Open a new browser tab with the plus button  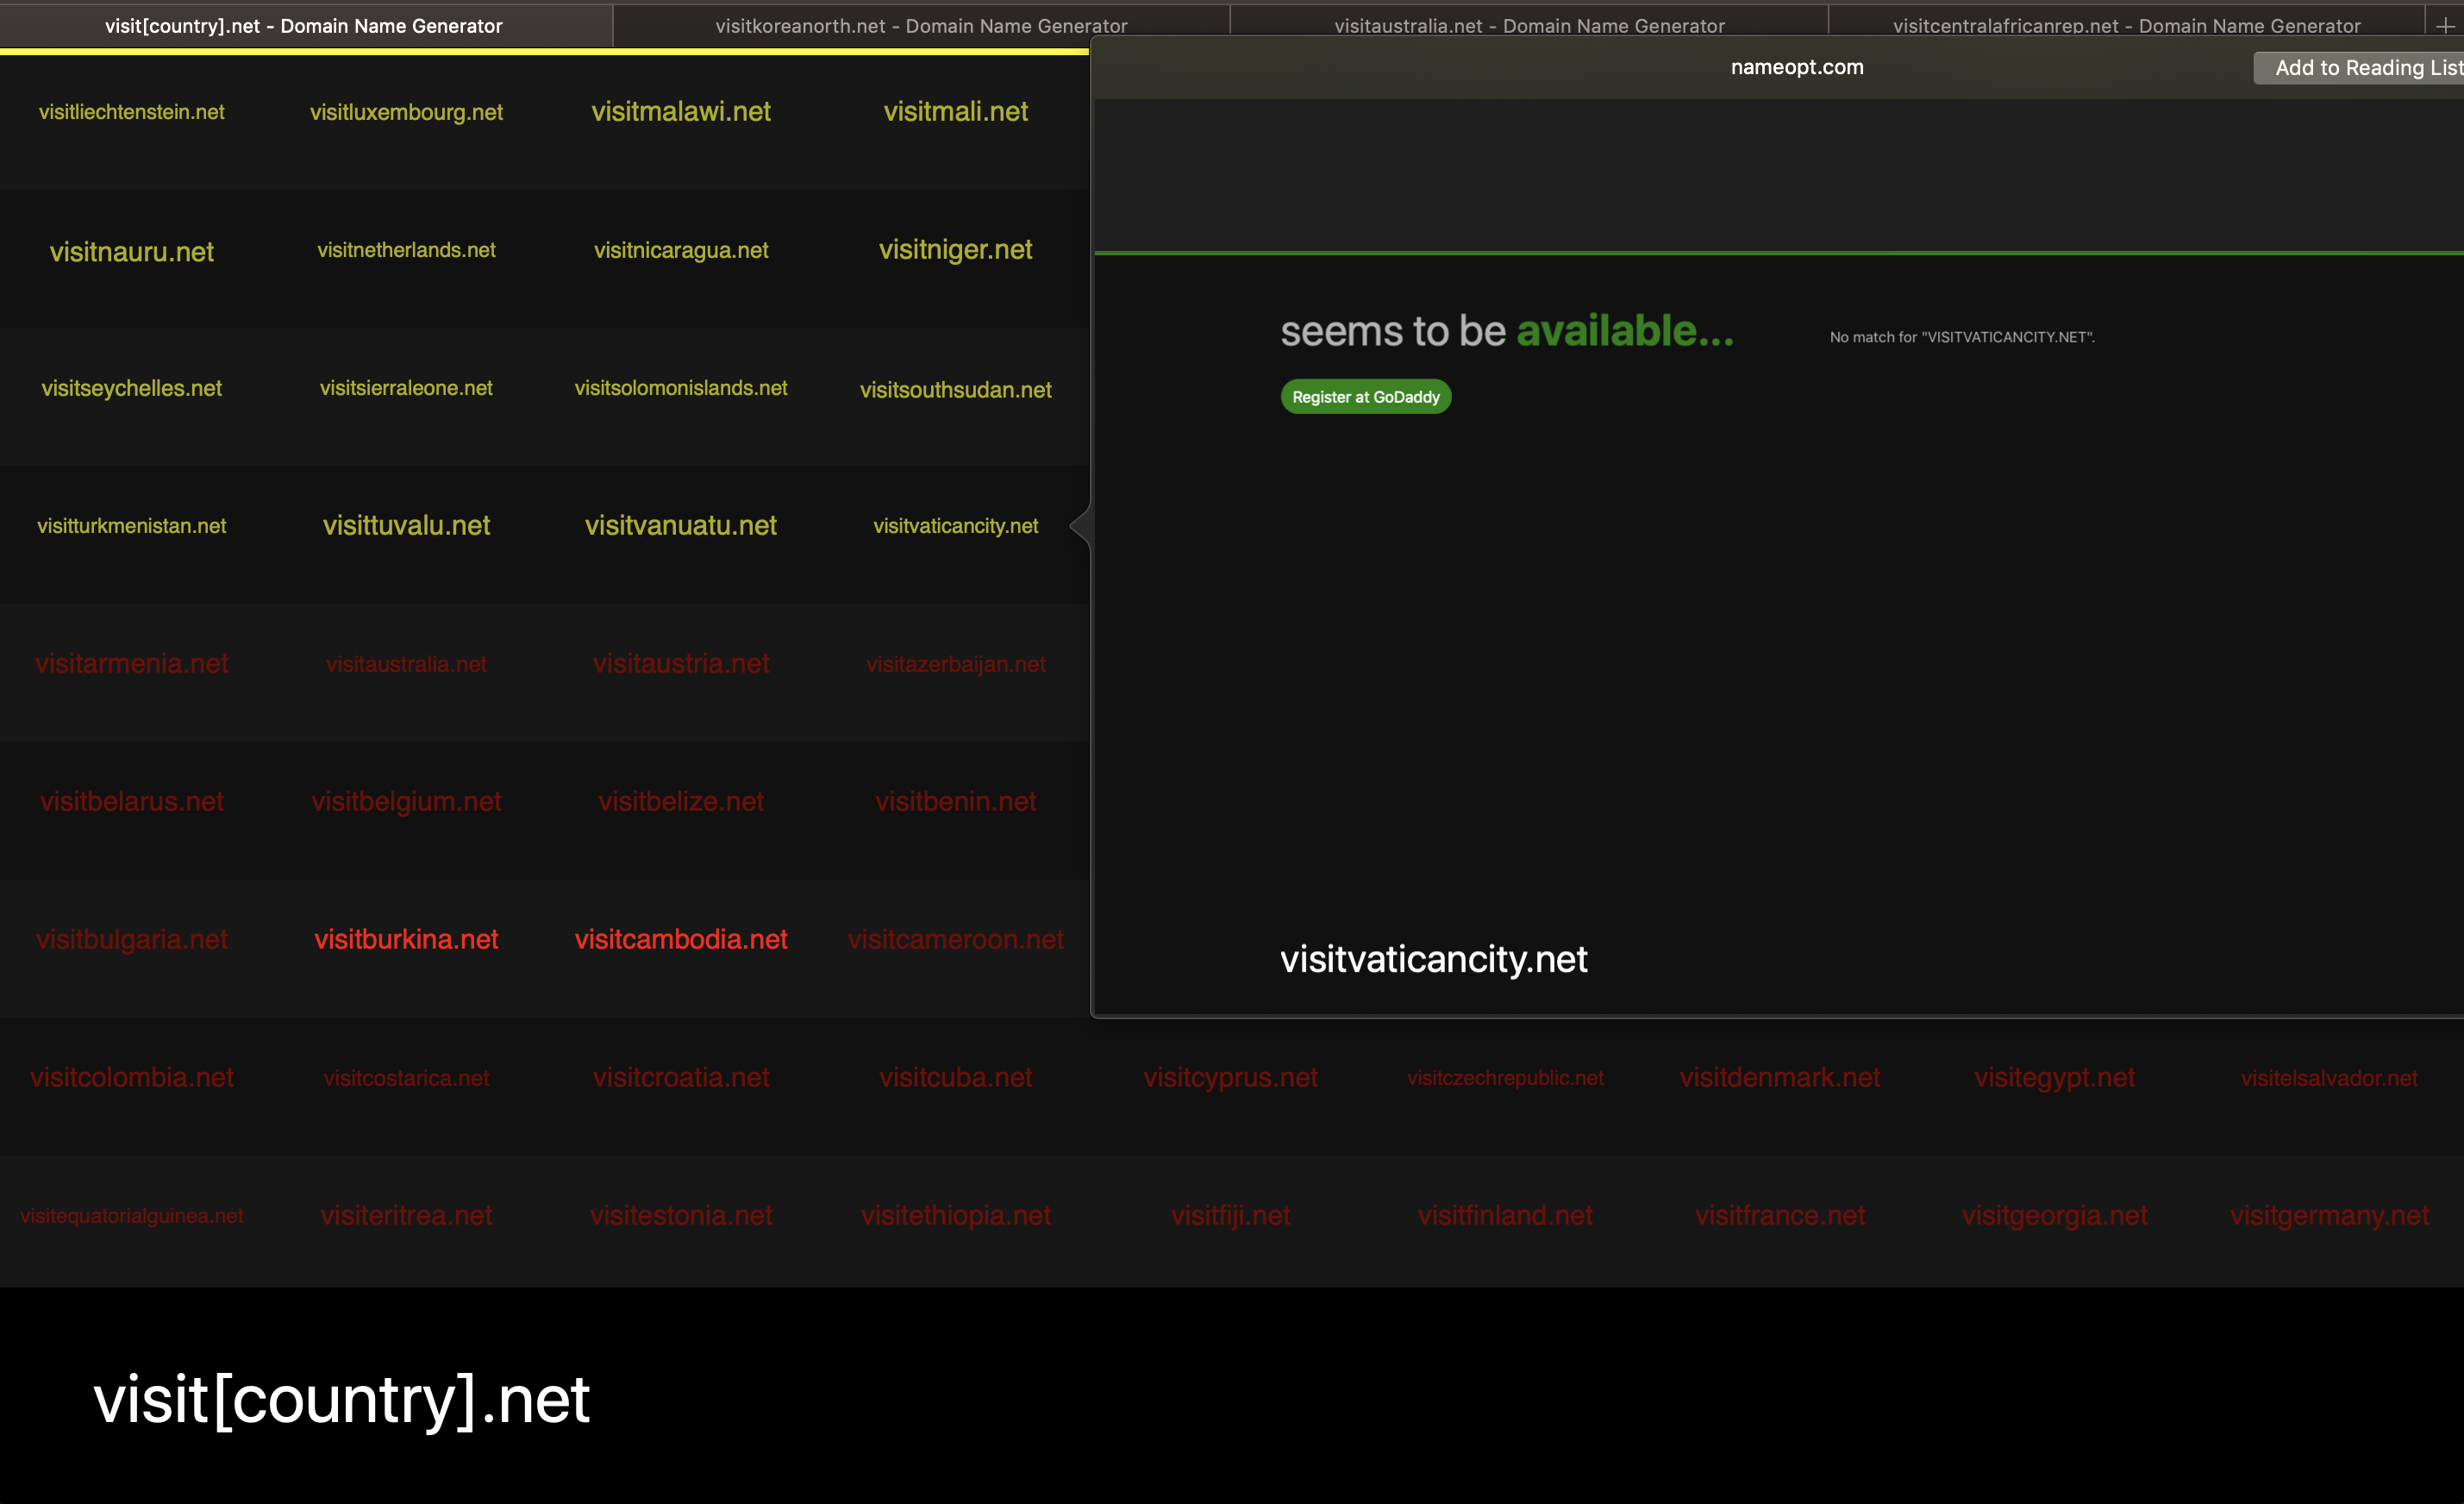(2444, 25)
